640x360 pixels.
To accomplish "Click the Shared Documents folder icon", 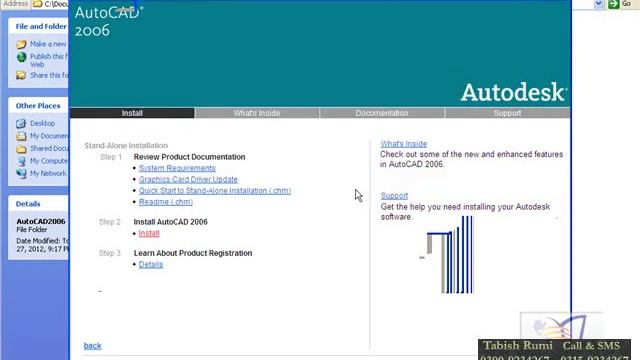I will coord(21,149).
